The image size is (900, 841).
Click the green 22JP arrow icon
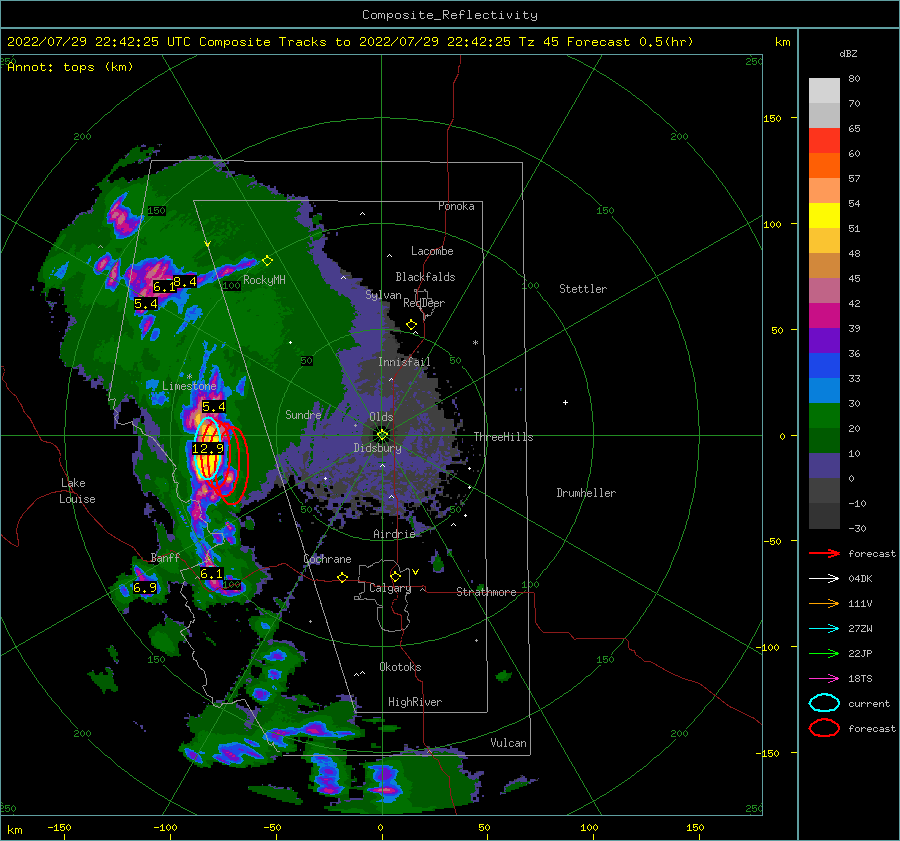pos(824,653)
